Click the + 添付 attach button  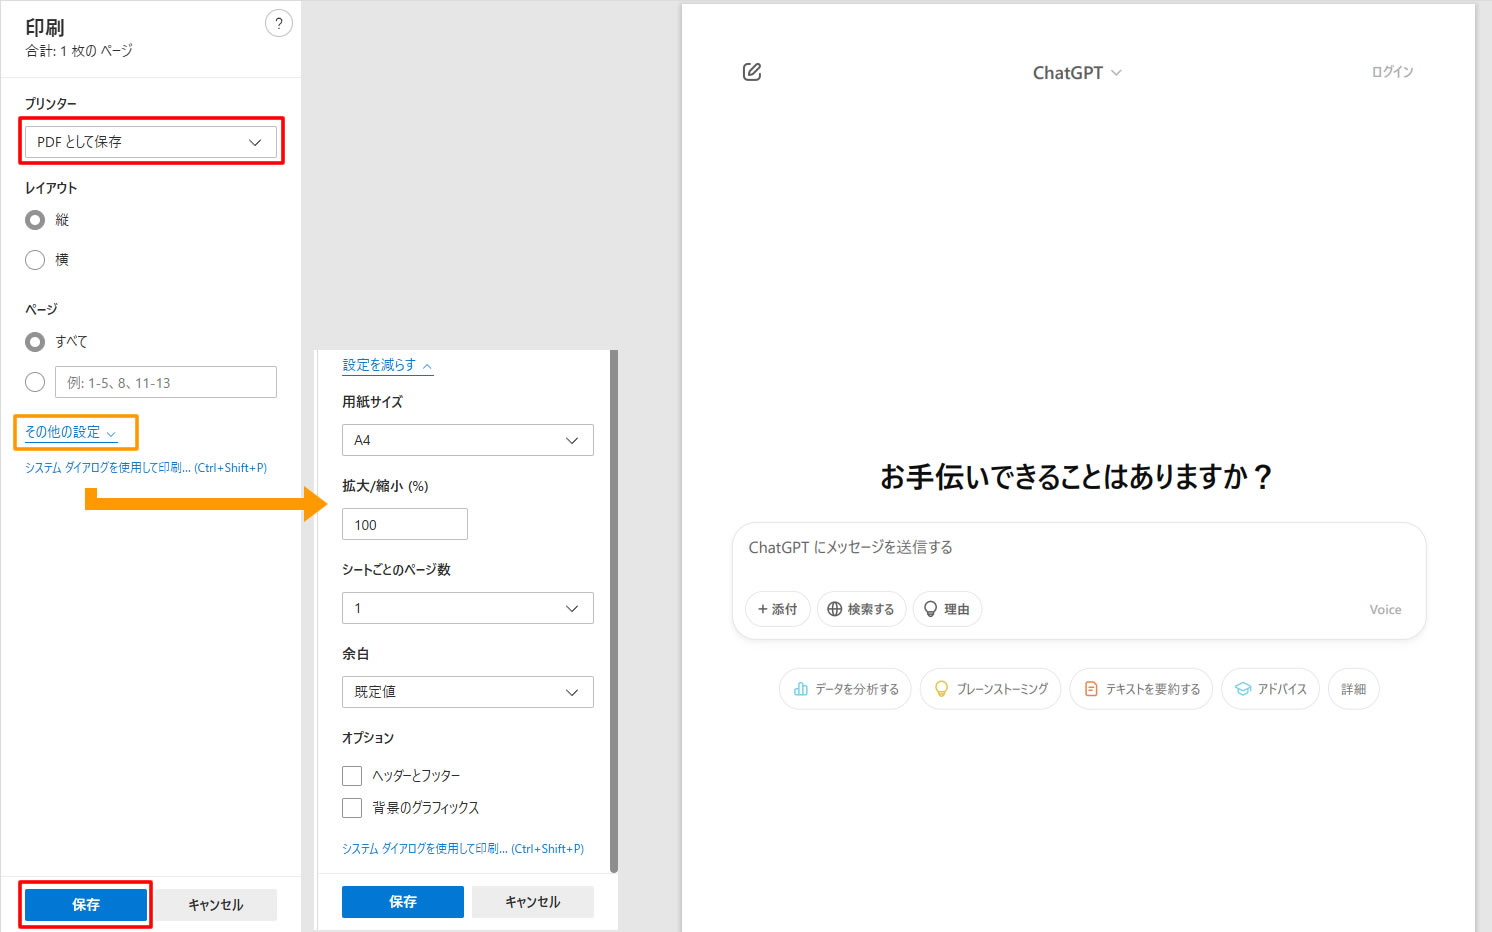click(x=778, y=609)
